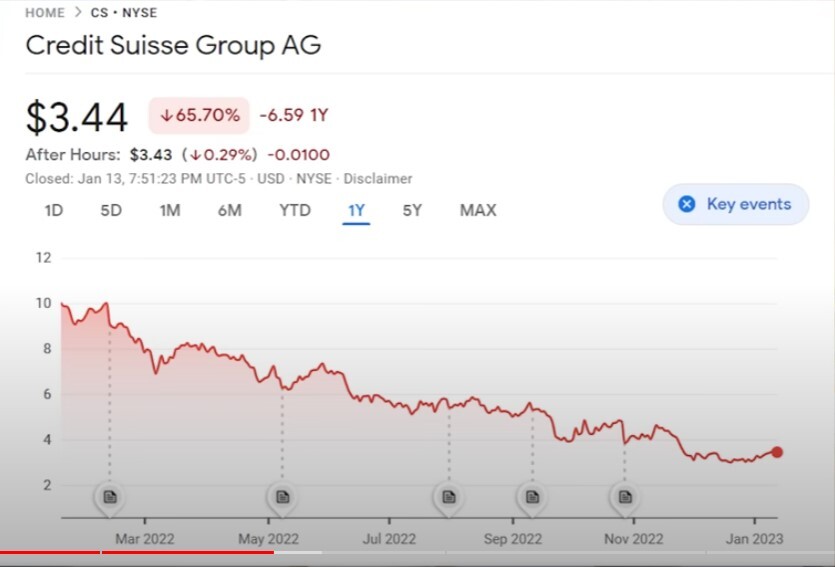Click the X icon in Key events chip
This screenshot has height=567, width=835.
point(687,204)
